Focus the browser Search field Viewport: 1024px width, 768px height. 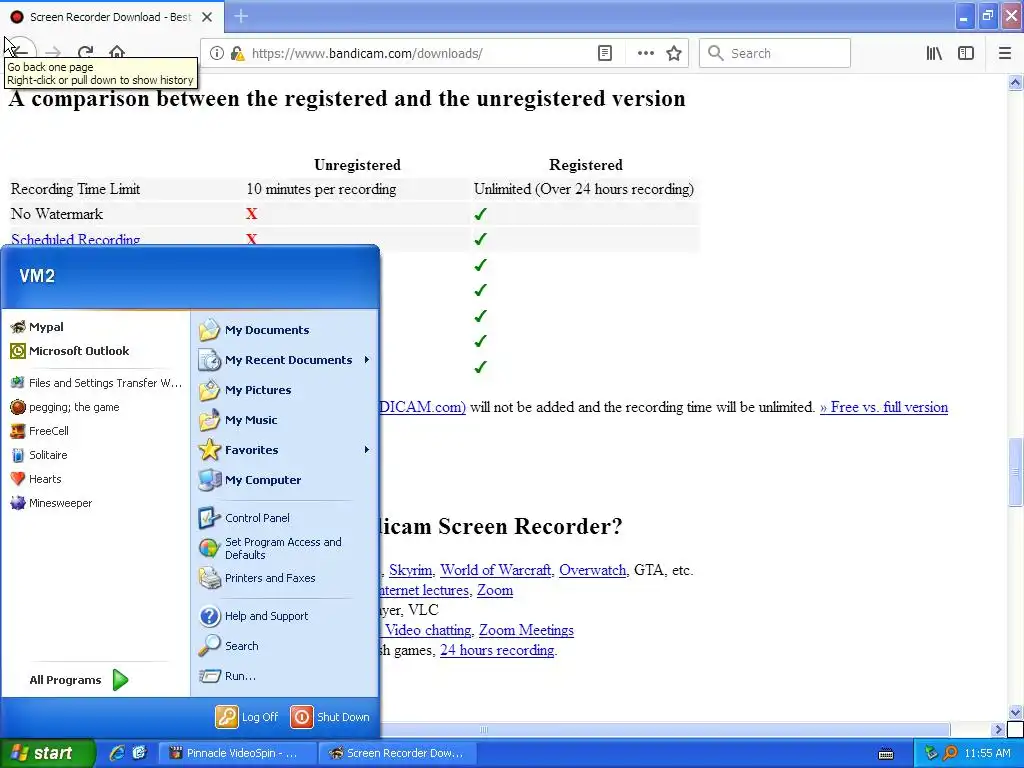(775, 54)
